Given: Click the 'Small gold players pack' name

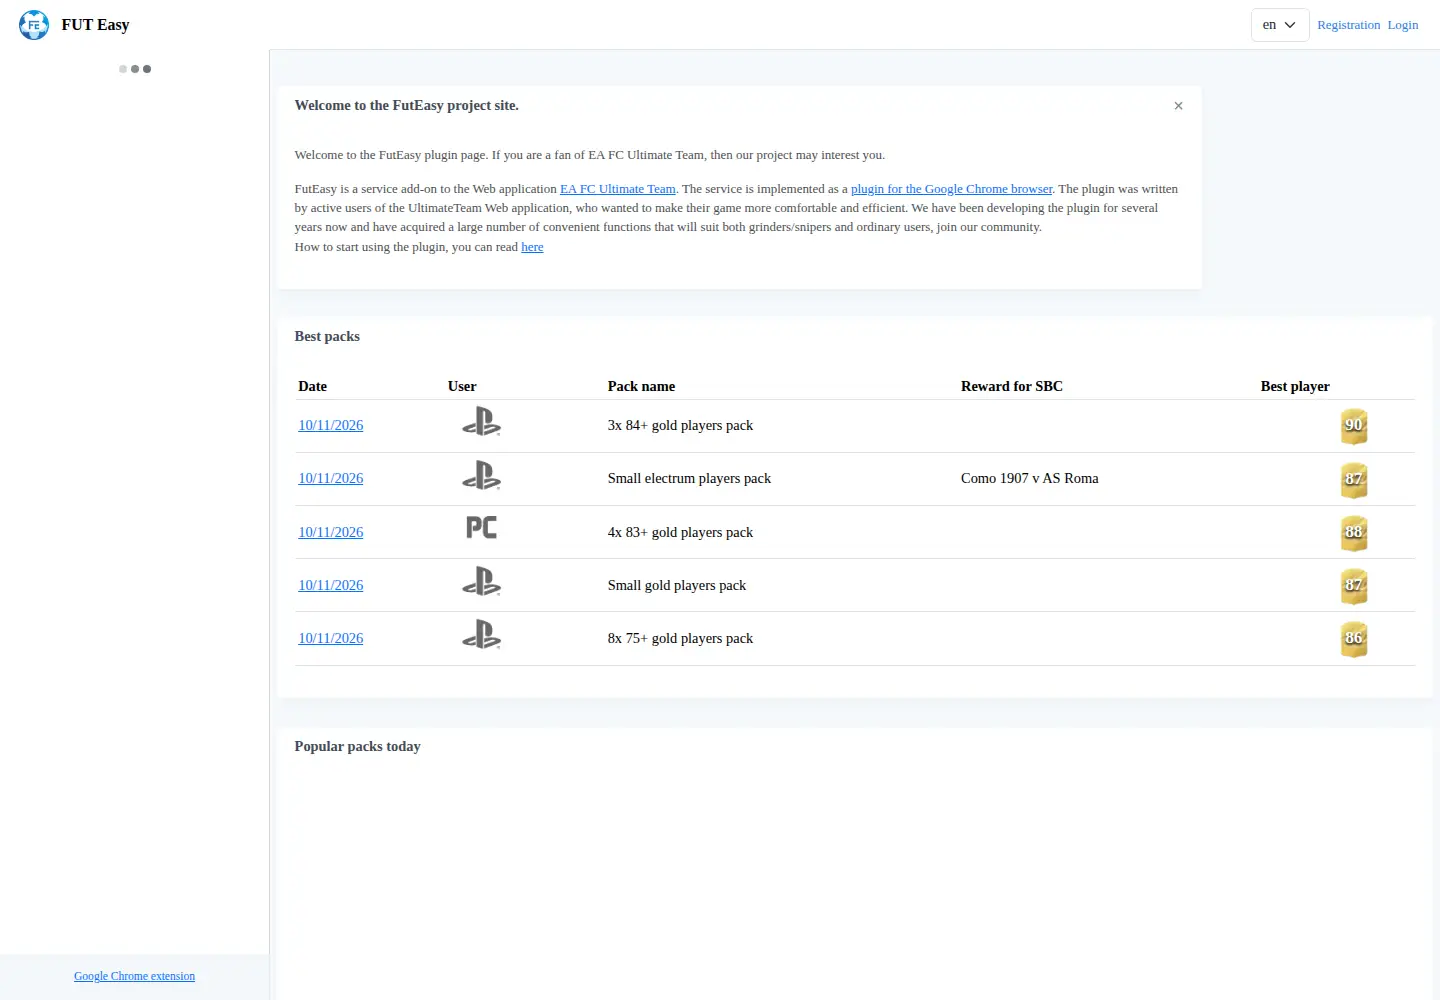Looking at the screenshot, I should pos(677,585).
